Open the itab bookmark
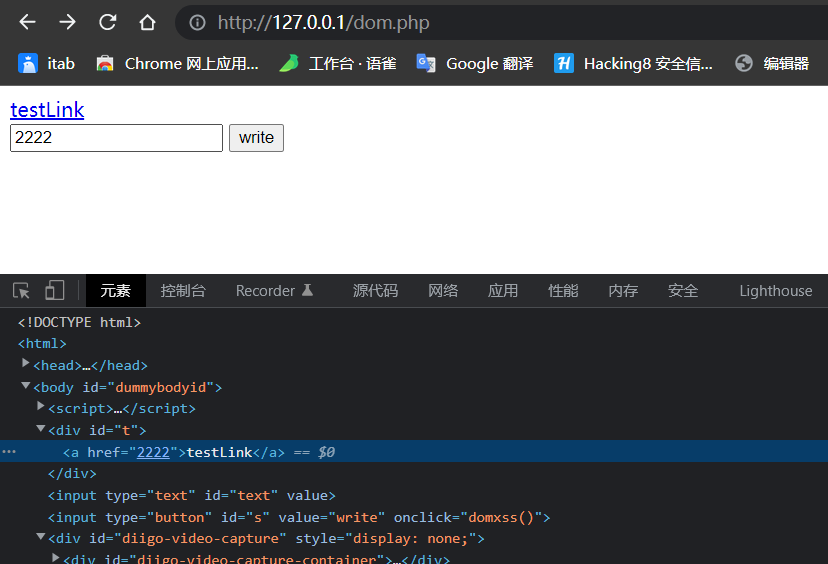 click(46, 63)
